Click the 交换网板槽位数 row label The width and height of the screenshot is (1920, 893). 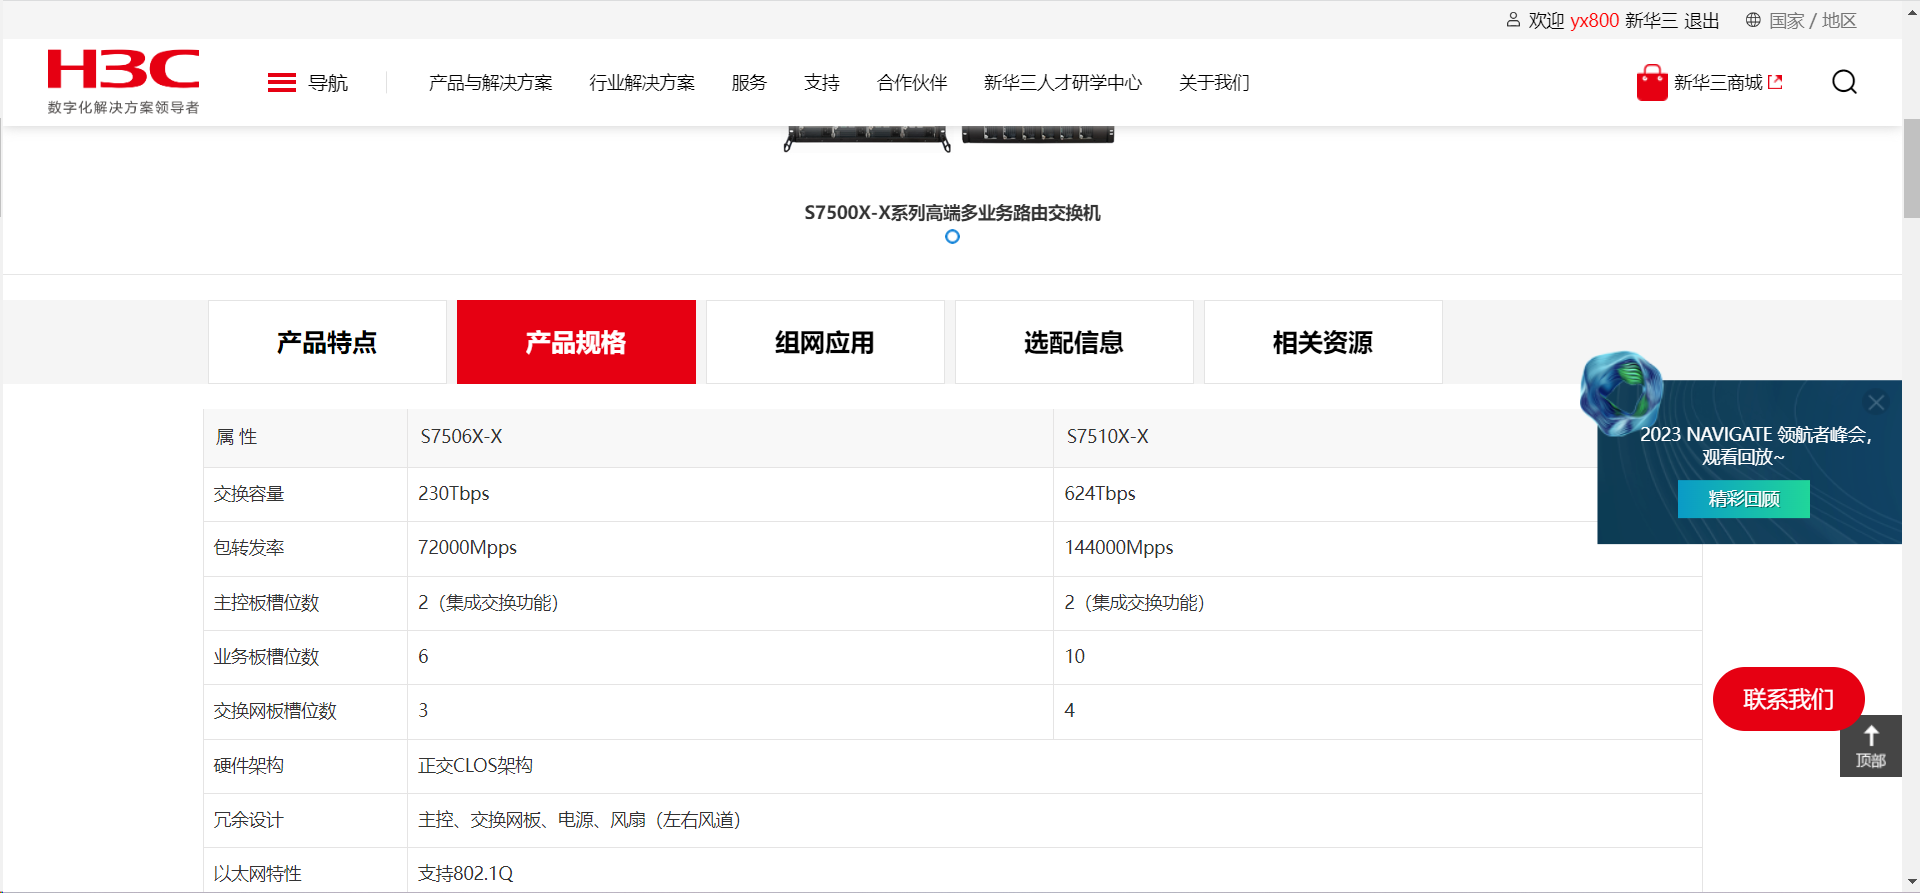click(x=275, y=711)
